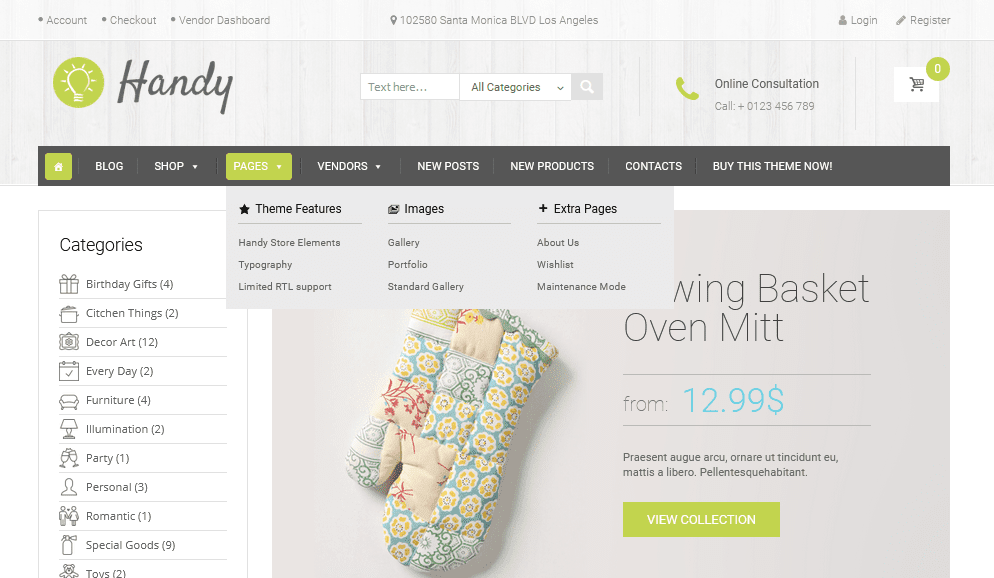994x578 pixels.
Task: Click the green home icon in navbar
Action: click(58, 167)
